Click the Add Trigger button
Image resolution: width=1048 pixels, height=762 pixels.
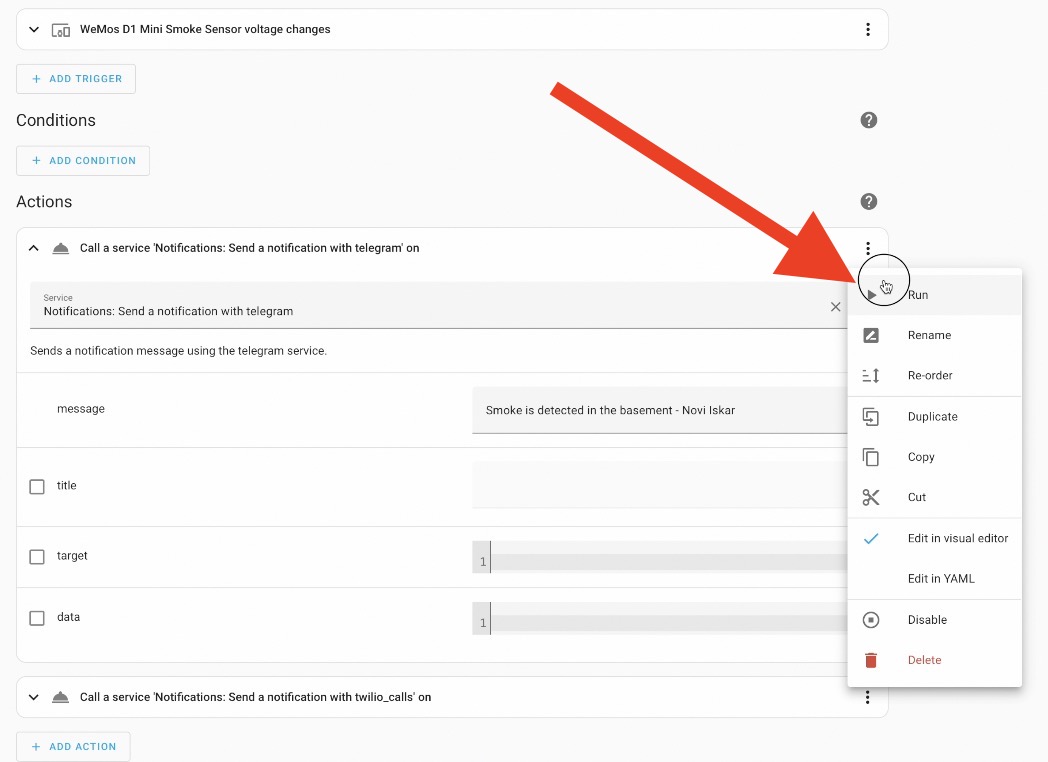click(76, 79)
